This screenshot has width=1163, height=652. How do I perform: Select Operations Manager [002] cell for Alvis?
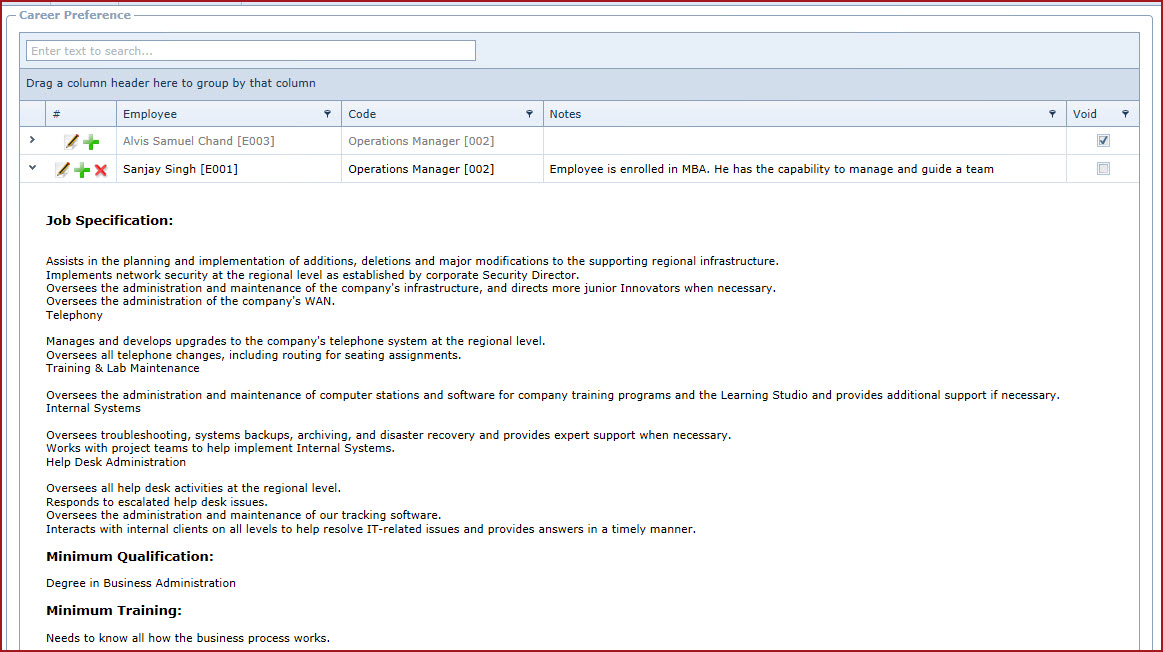coord(421,141)
